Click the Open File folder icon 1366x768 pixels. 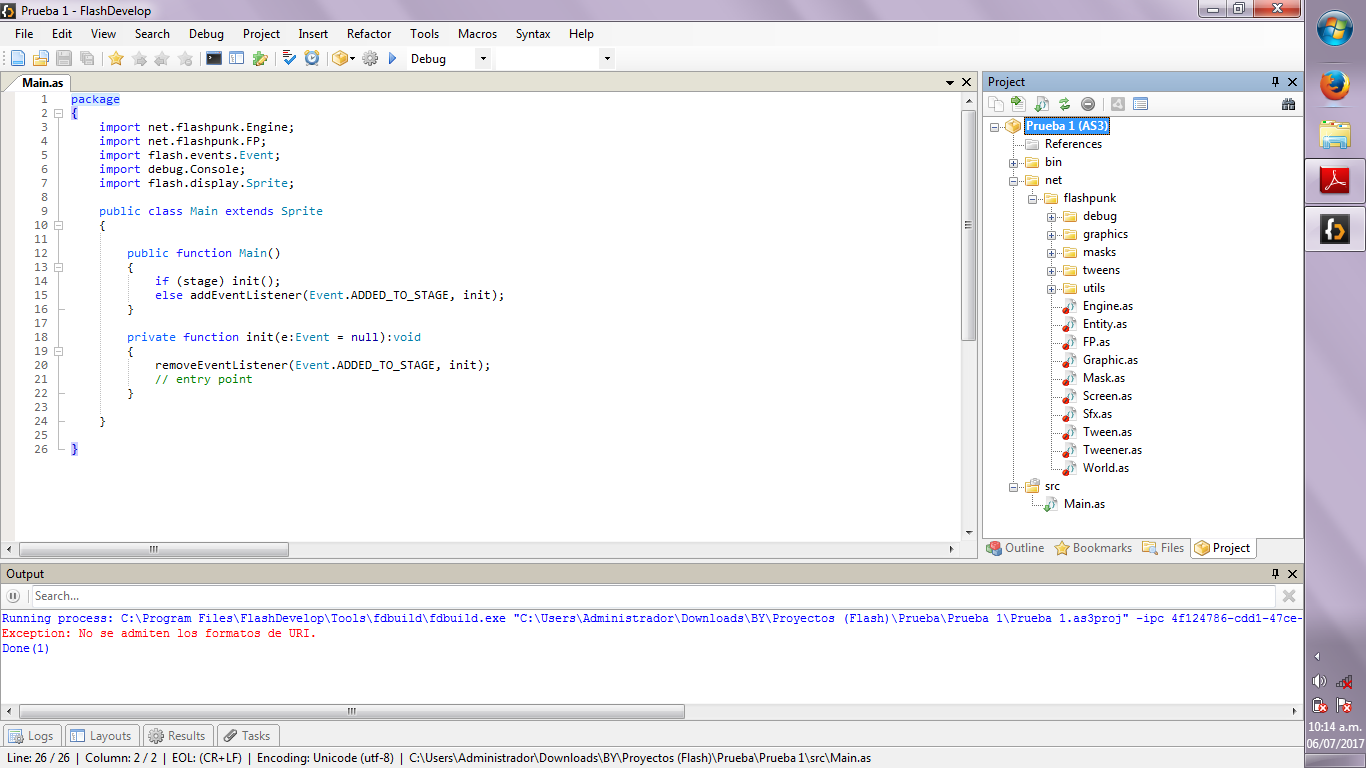coord(41,59)
